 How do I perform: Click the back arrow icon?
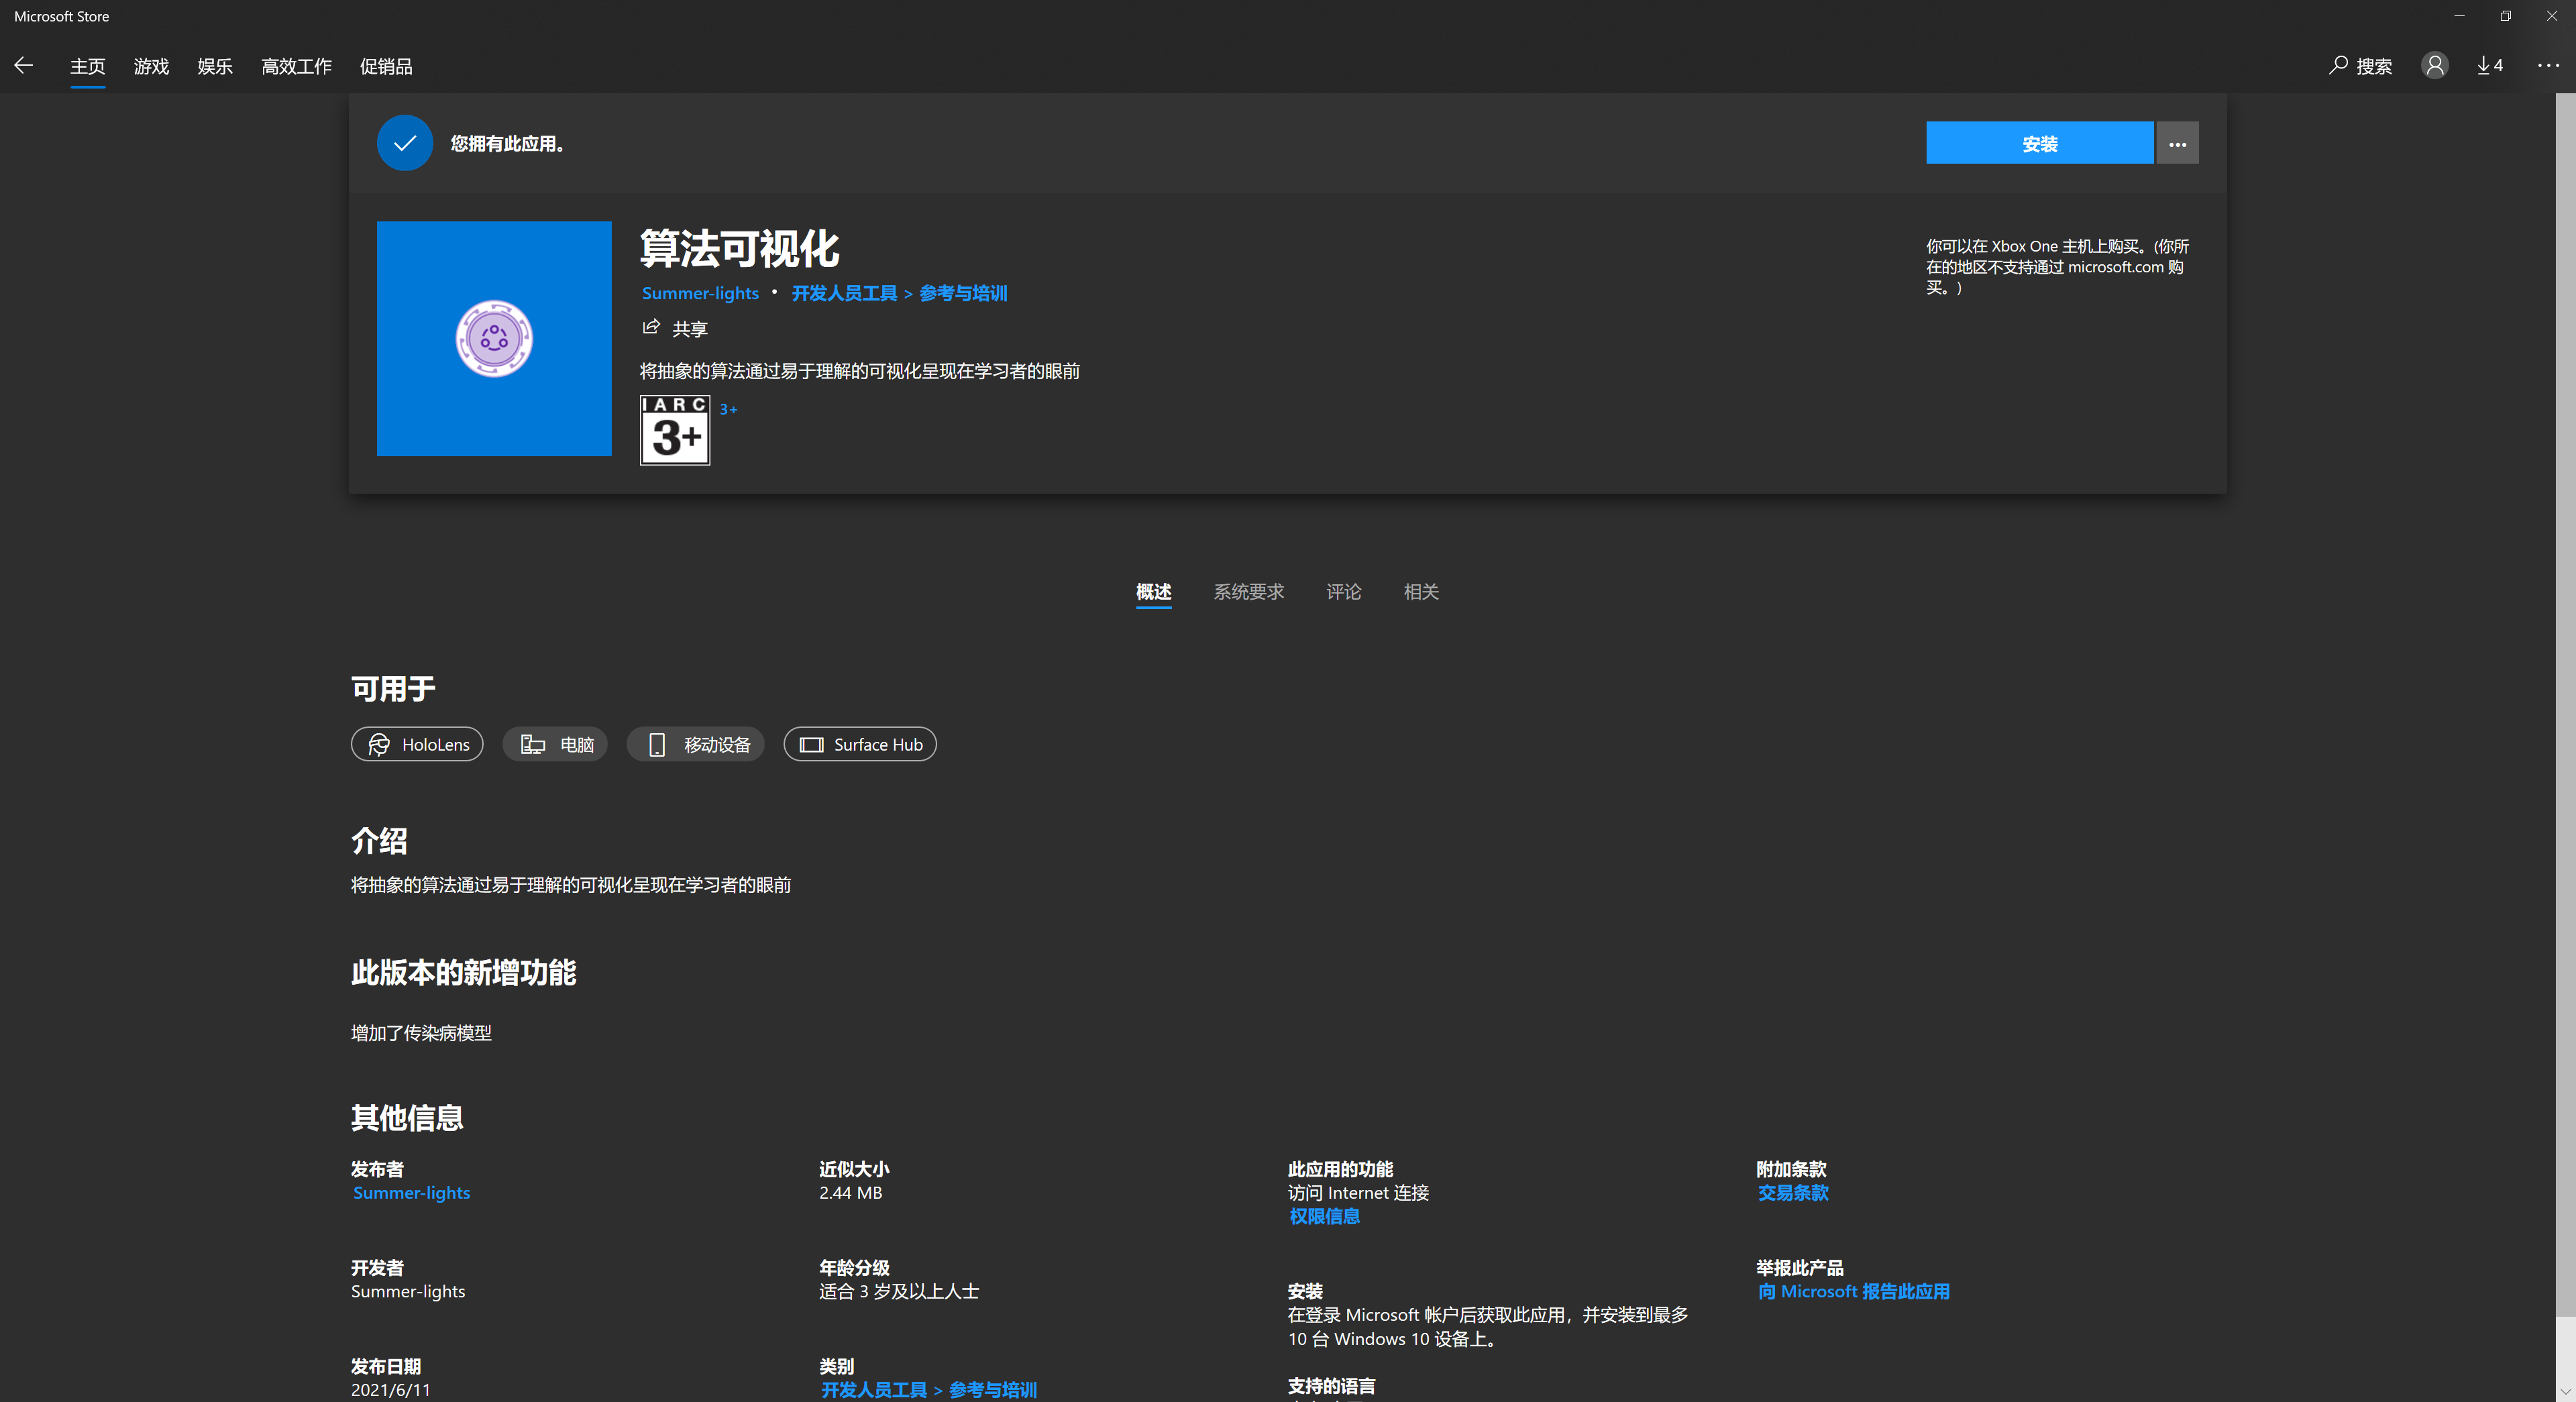(x=24, y=66)
